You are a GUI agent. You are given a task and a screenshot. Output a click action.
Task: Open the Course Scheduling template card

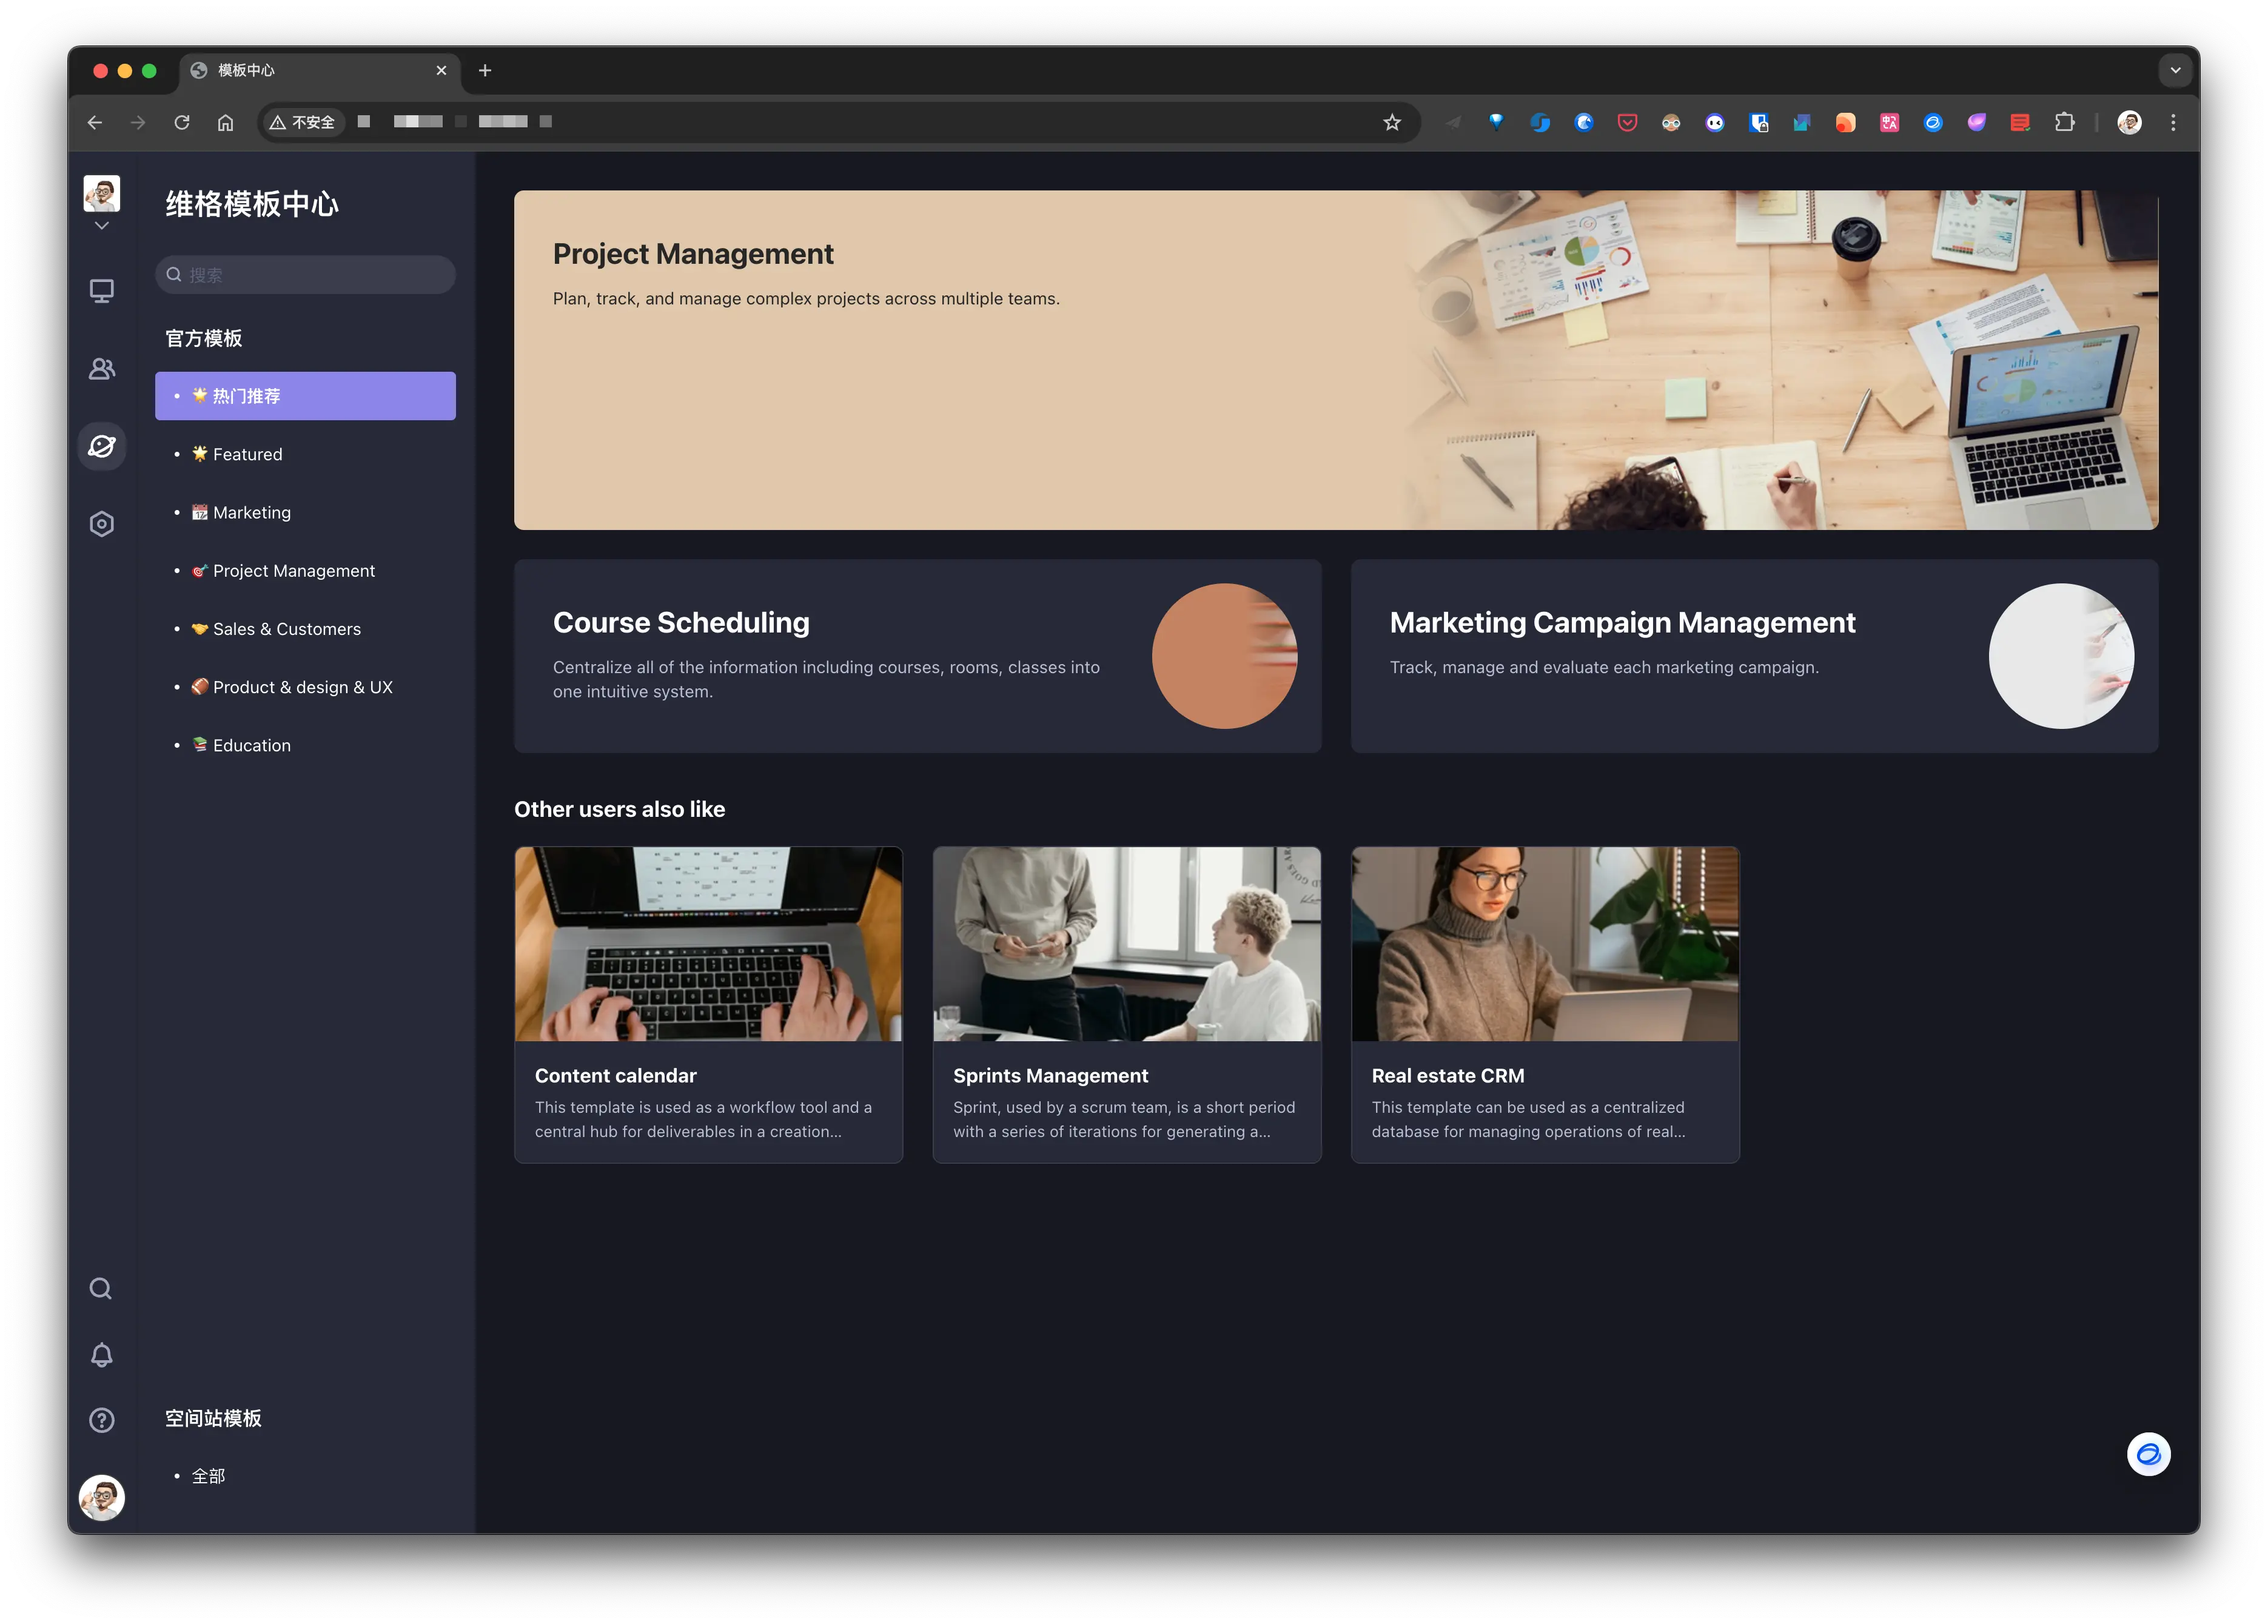[x=917, y=656]
